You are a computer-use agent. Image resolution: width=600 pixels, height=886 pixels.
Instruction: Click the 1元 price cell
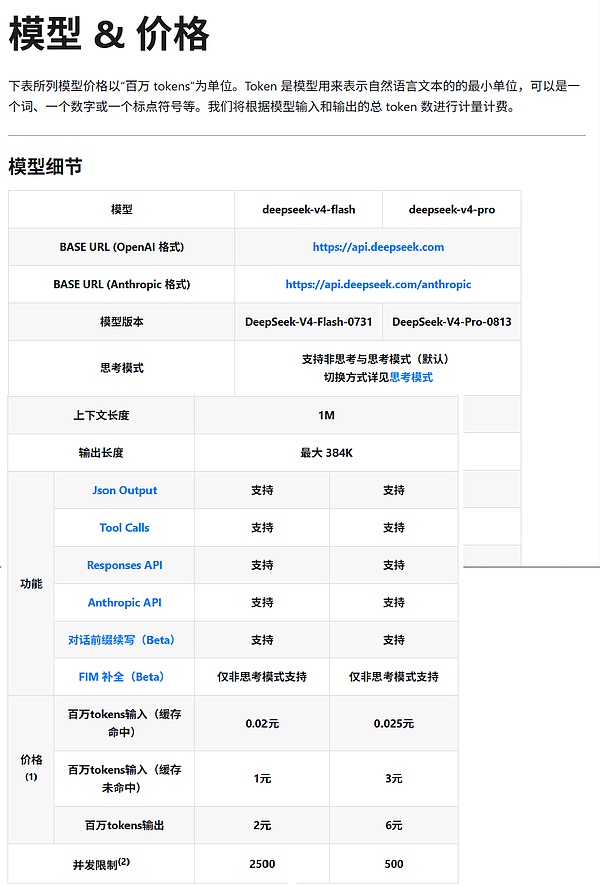tap(262, 779)
